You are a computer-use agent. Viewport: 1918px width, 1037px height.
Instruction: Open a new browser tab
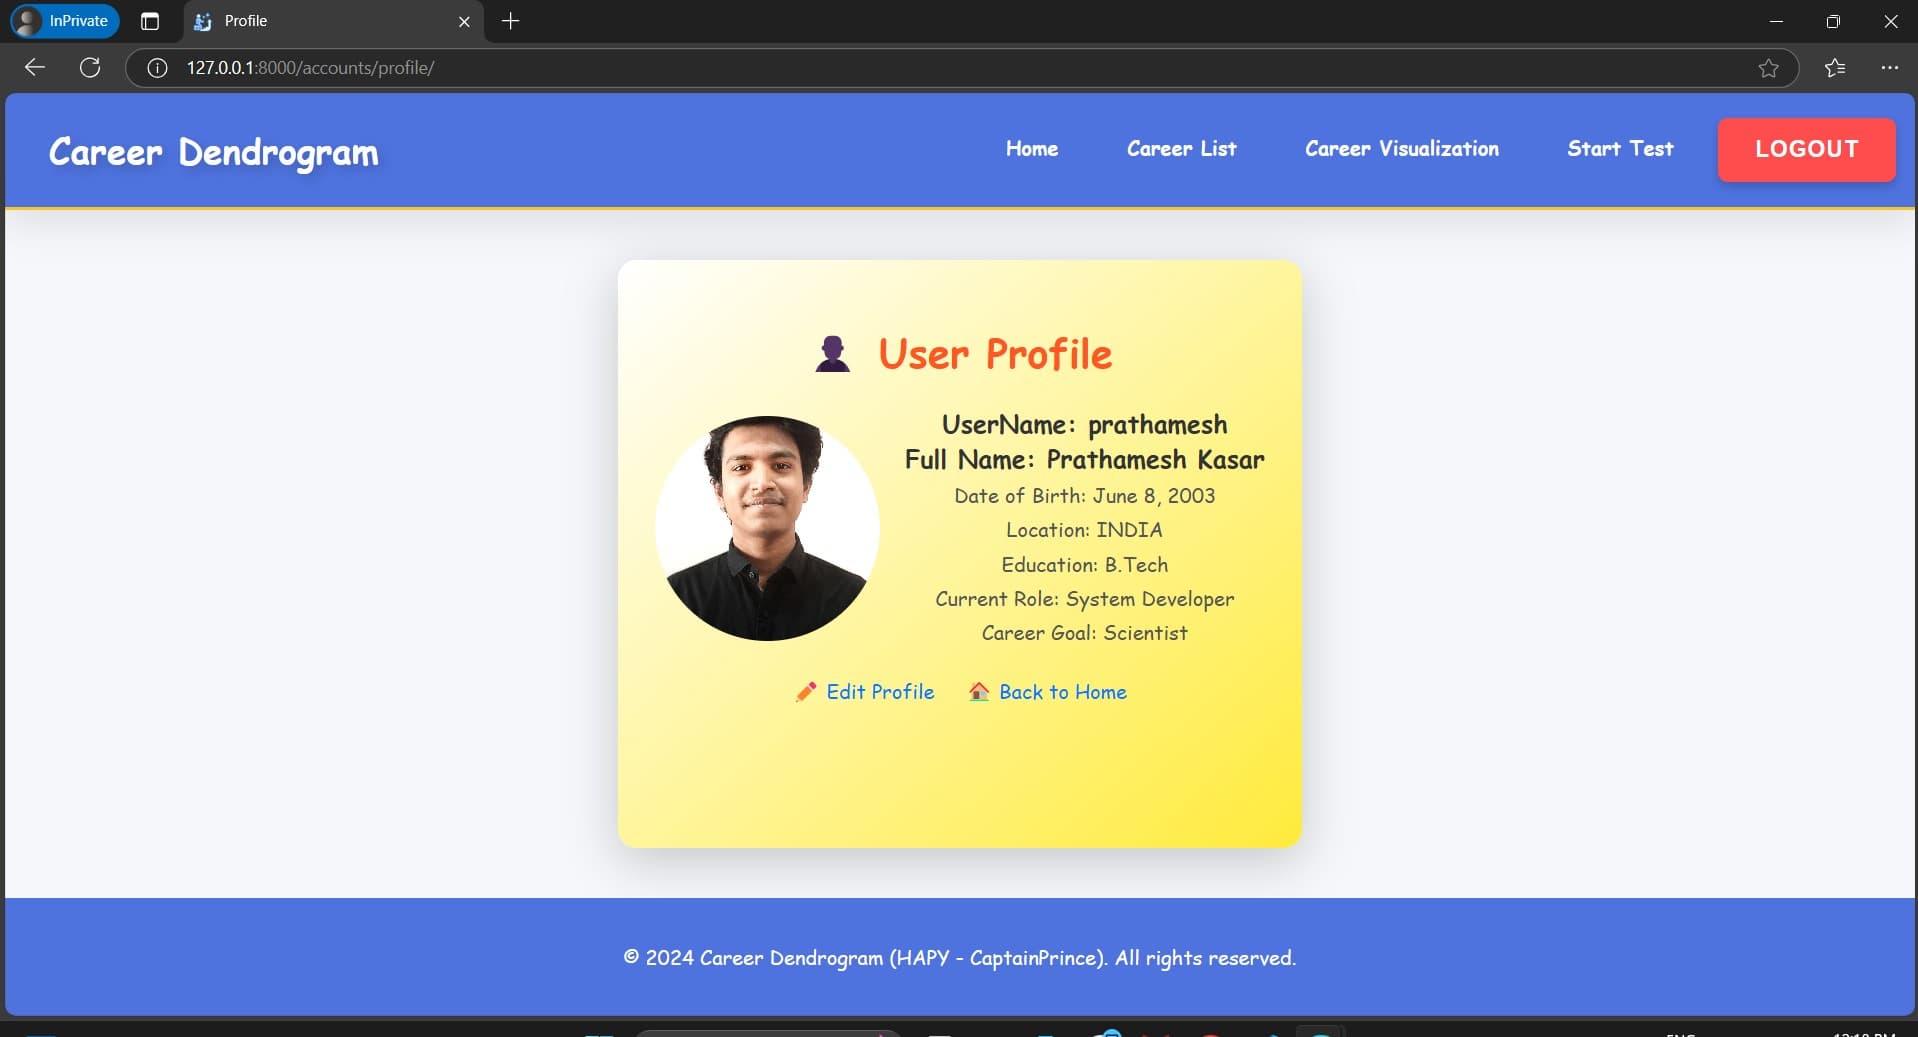coord(510,21)
